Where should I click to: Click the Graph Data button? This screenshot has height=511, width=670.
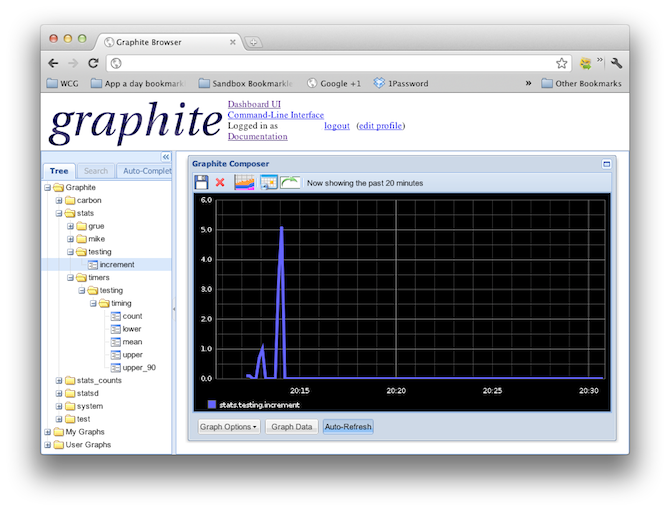292,427
